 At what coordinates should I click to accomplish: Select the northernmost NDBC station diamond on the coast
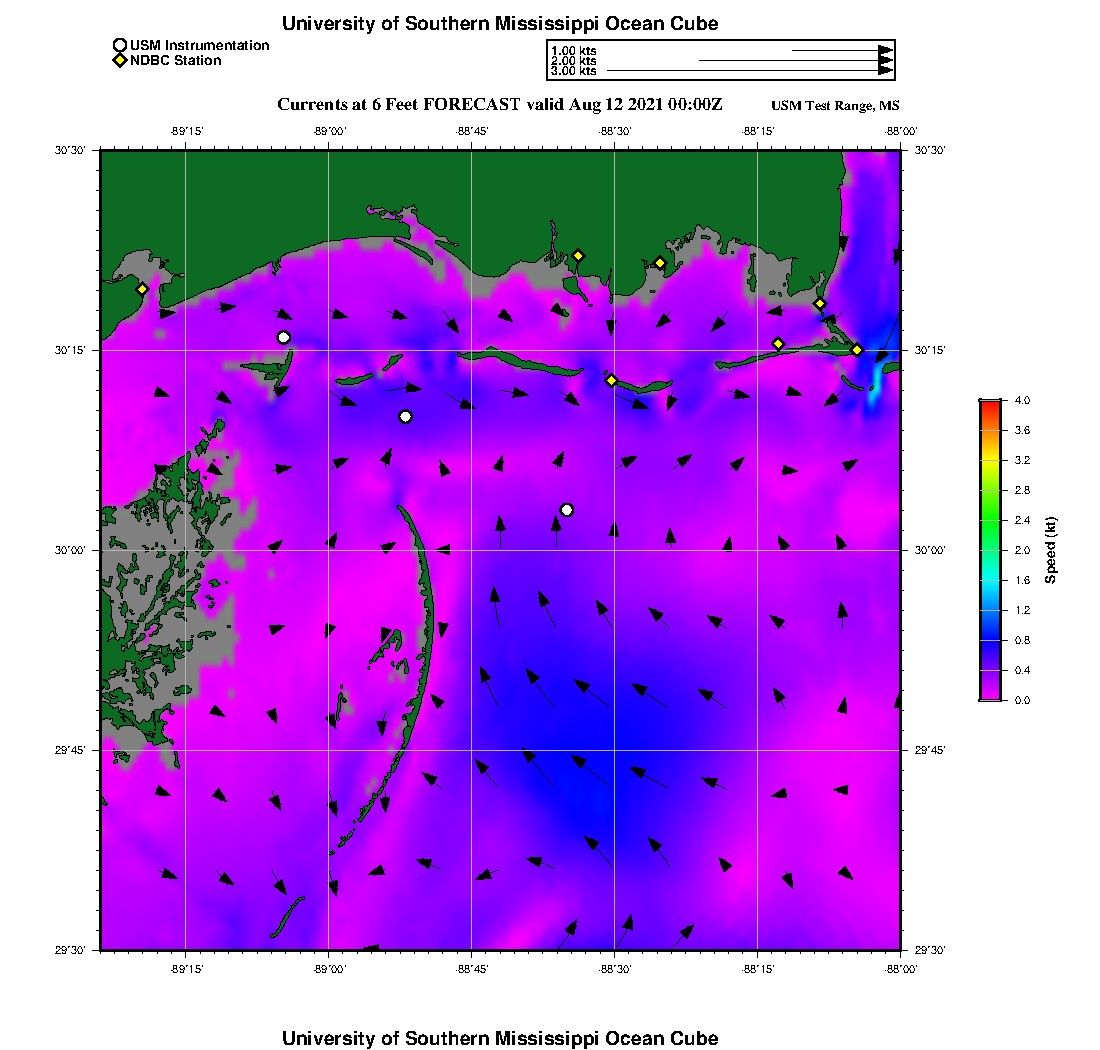click(578, 255)
